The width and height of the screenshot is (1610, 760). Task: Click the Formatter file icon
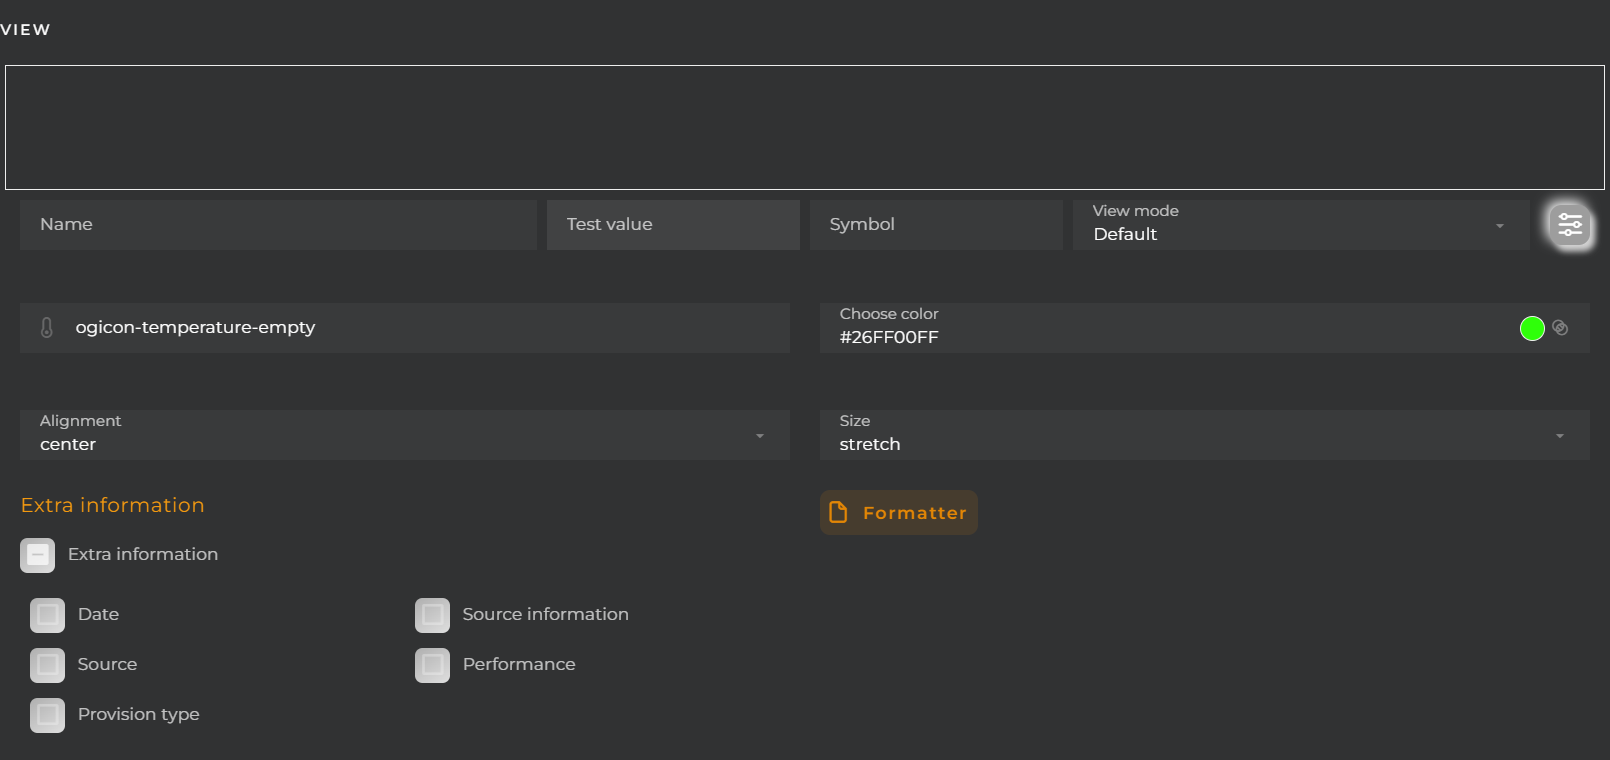click(838, 512)
